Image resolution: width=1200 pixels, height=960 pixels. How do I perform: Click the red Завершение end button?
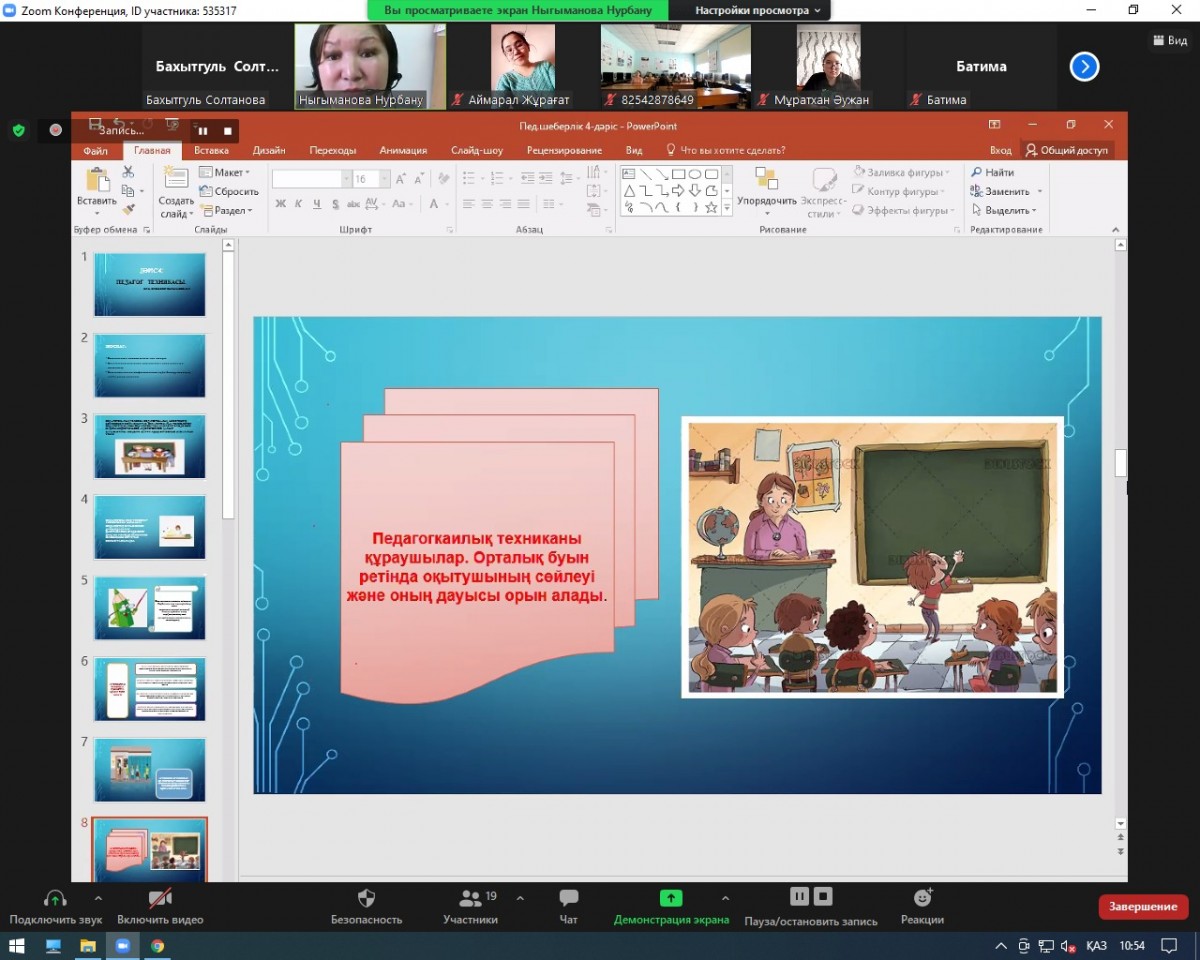pos(1143,906)
